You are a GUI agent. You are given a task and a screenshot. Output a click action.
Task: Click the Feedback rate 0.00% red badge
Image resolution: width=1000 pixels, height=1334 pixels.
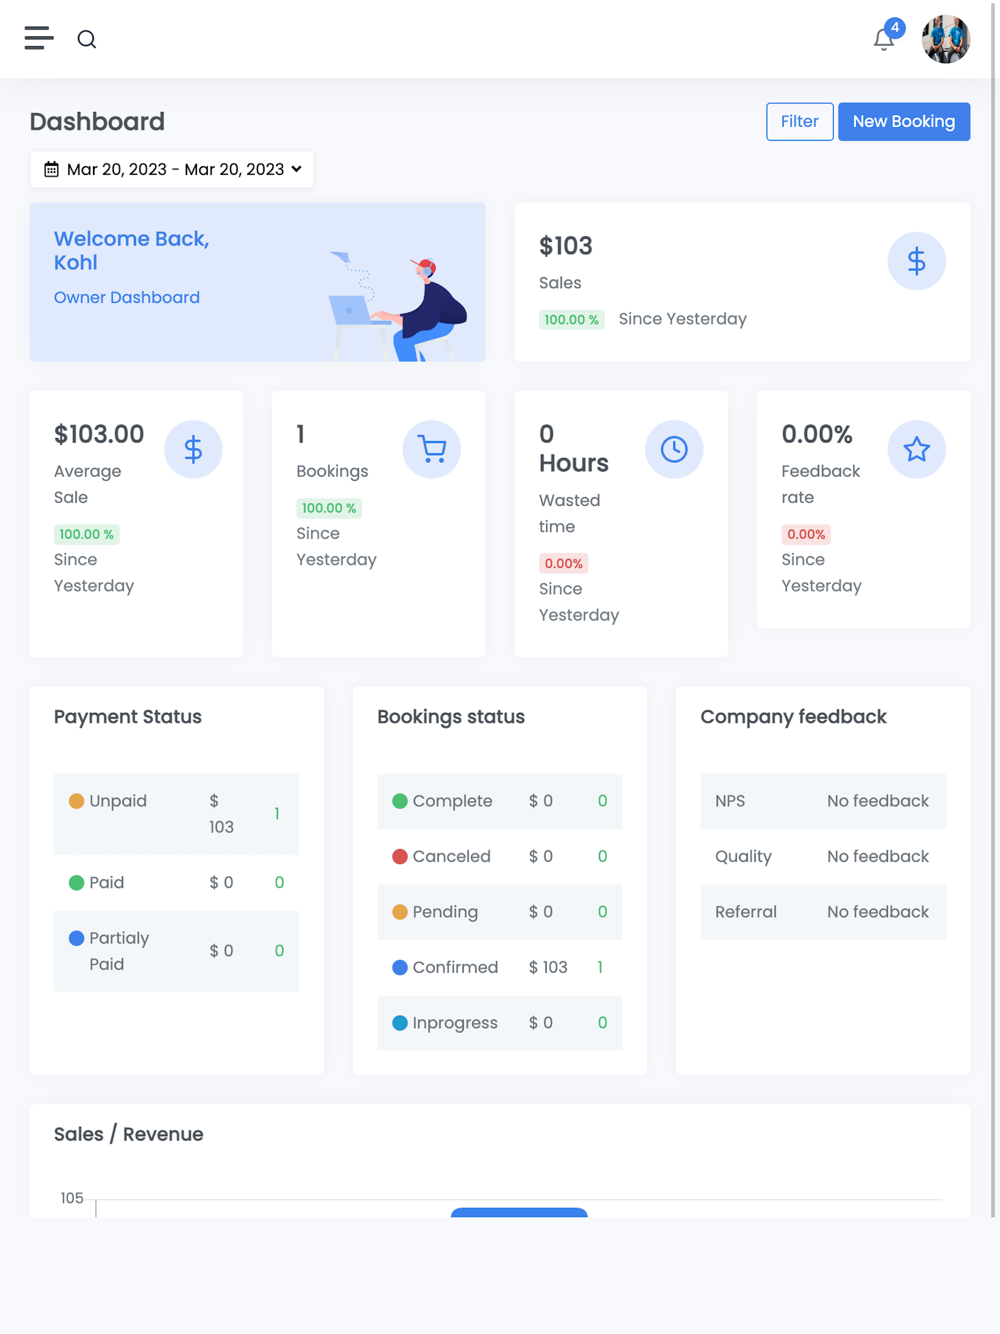[x=806, y=534]
